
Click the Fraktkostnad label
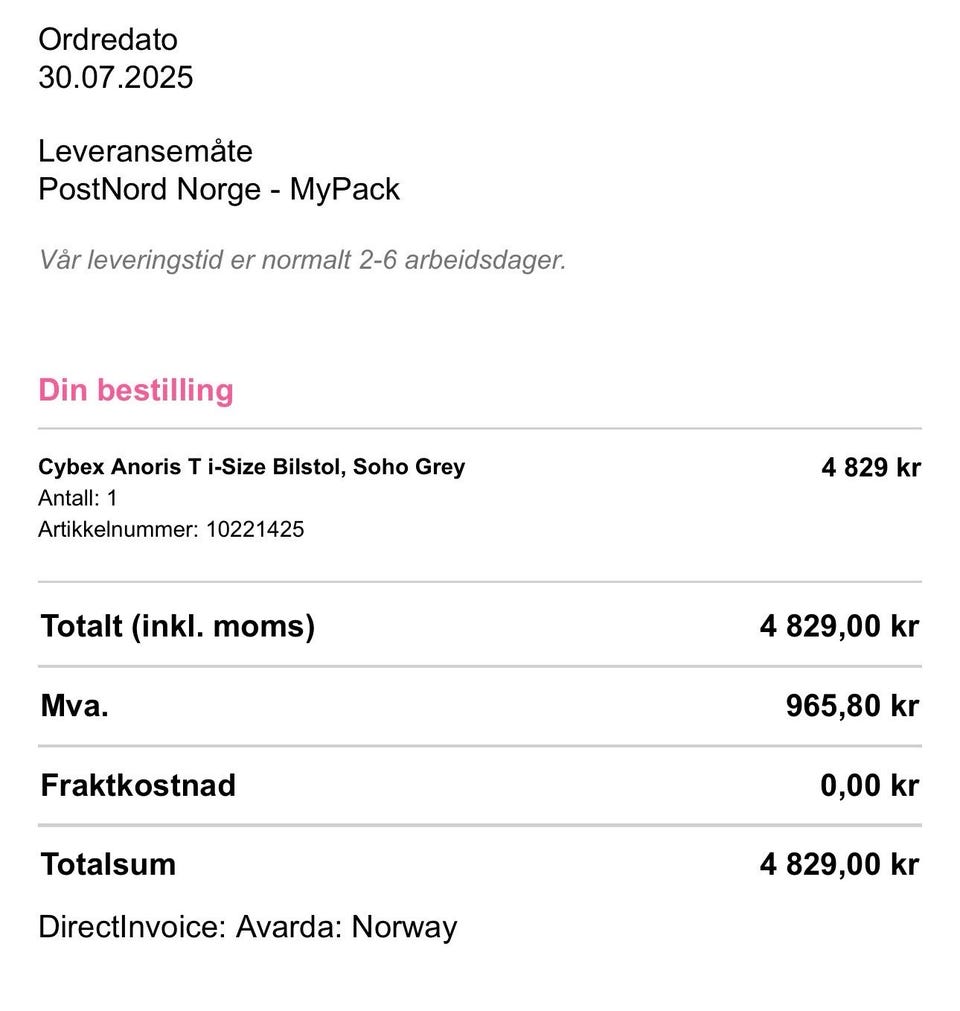click(x=138, y=785)
